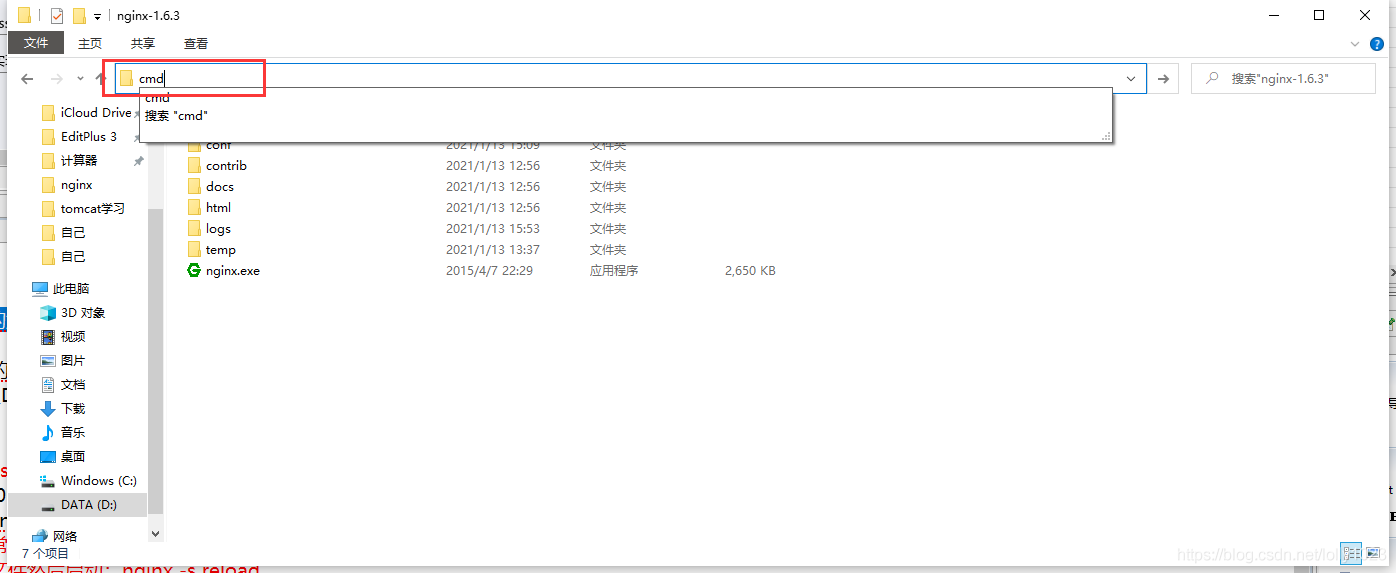Click the date 2021/1/13 13:37
This screenshot has width=1396, height=573.
(493, 249)
